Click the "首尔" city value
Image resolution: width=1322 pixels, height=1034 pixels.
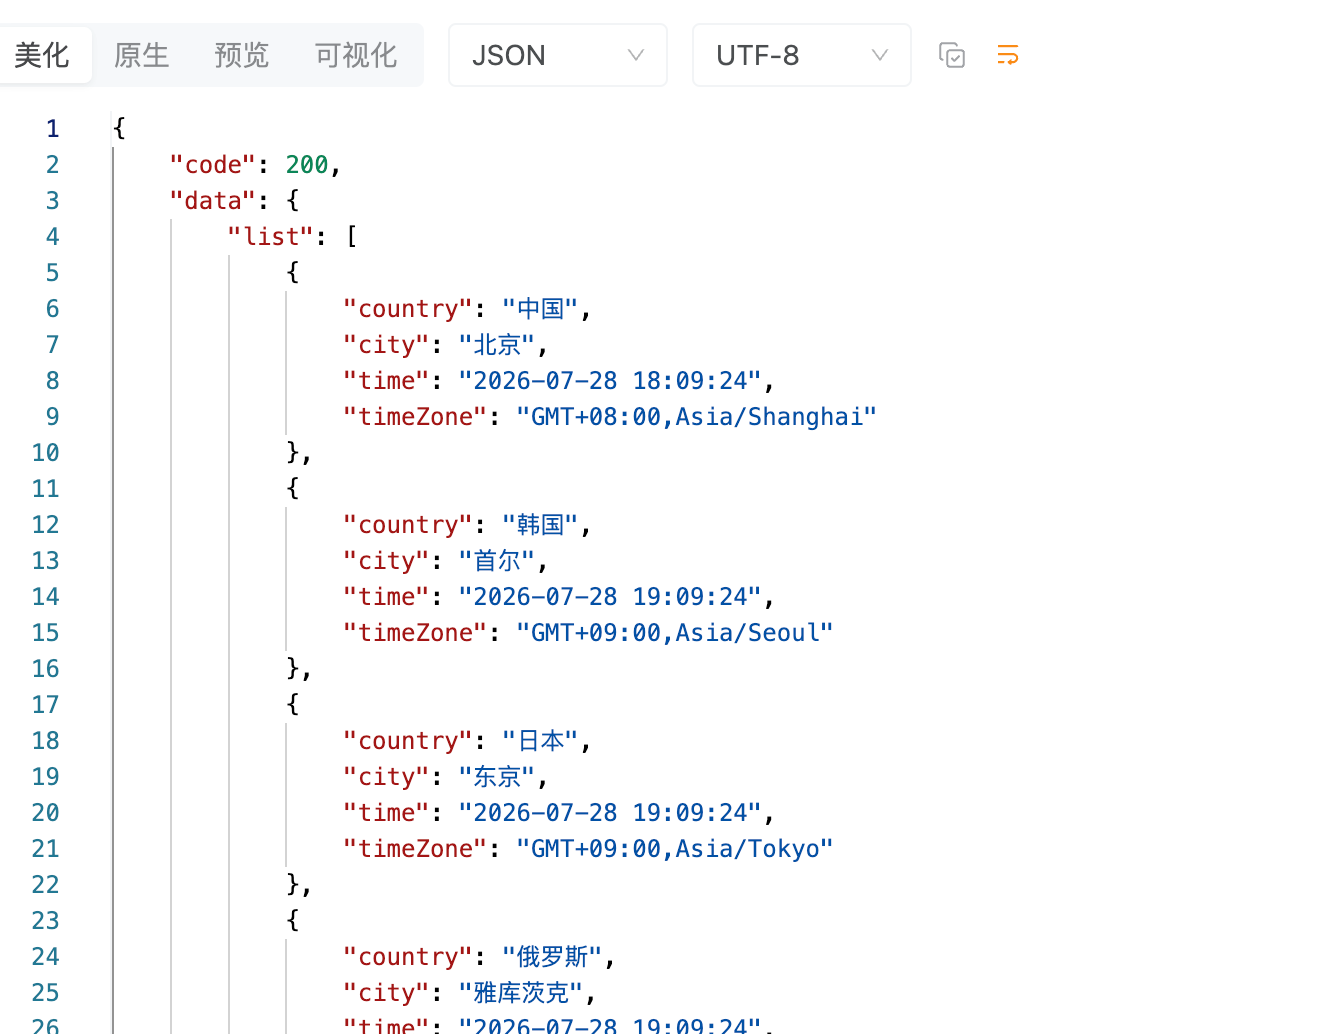pos(497,561)
